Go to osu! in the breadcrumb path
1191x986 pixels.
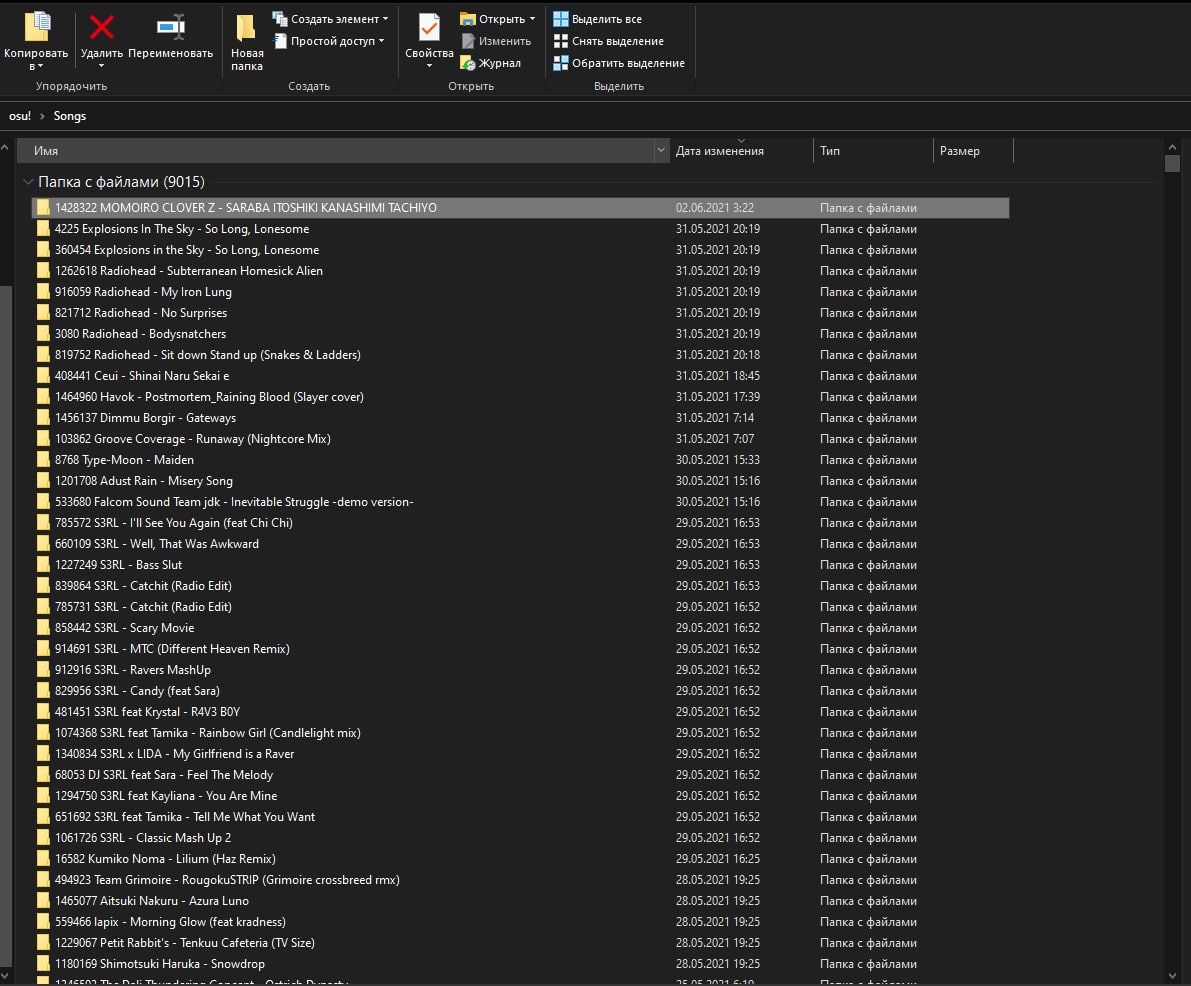(x=20, y=116)
